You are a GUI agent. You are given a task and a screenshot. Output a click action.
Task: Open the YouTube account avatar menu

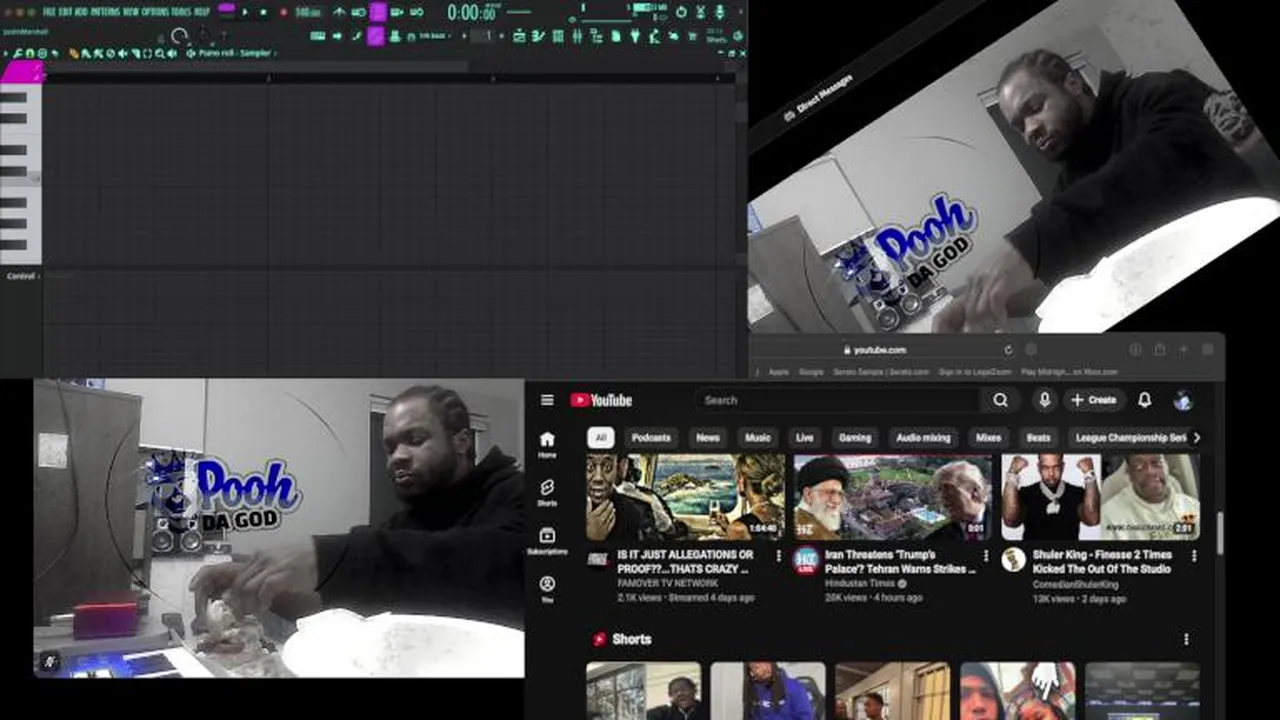click(x=1183, y=400)
